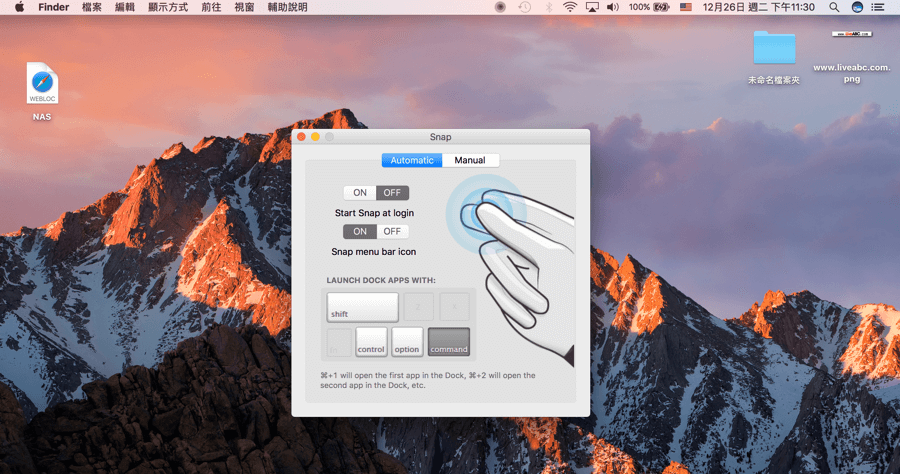Click the AirPlay display icon
This screenshot has height=474, width=900.
click(x=592, y=7)
